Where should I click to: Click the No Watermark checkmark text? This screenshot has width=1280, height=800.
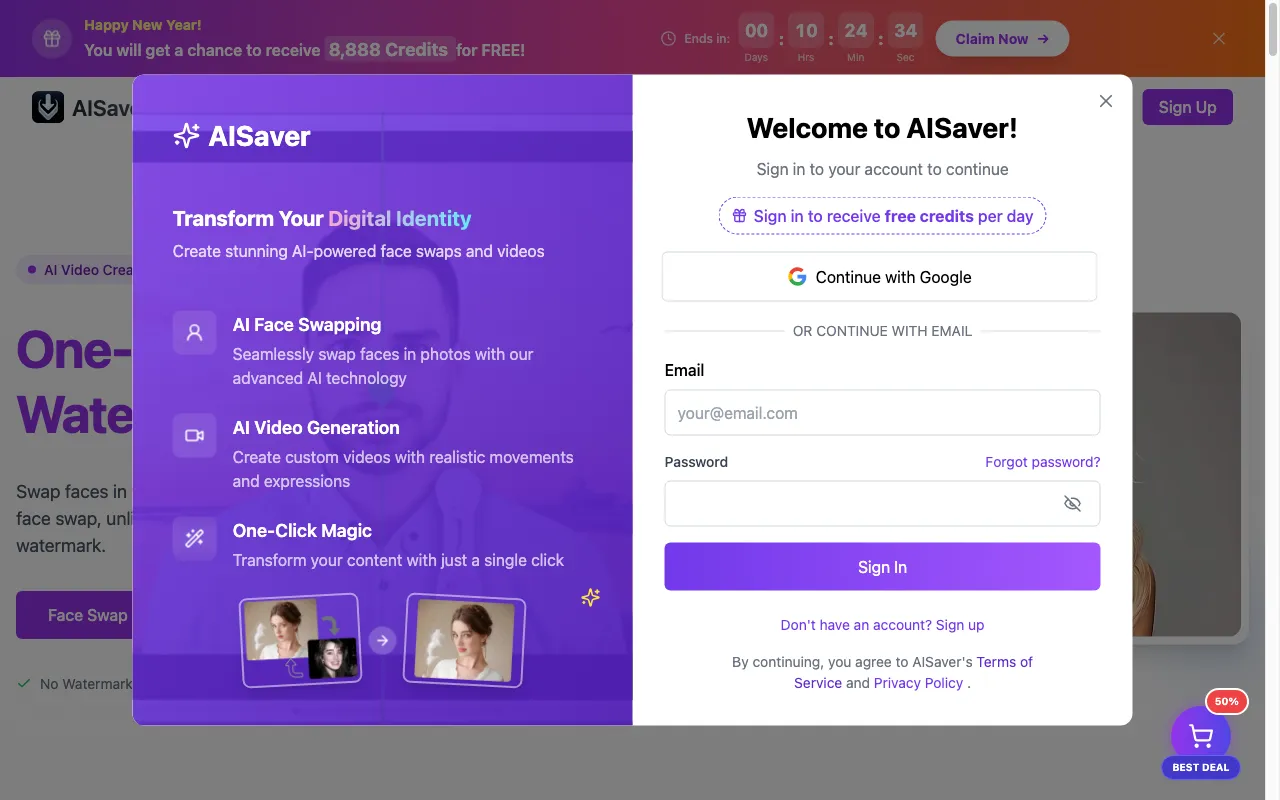75,684
